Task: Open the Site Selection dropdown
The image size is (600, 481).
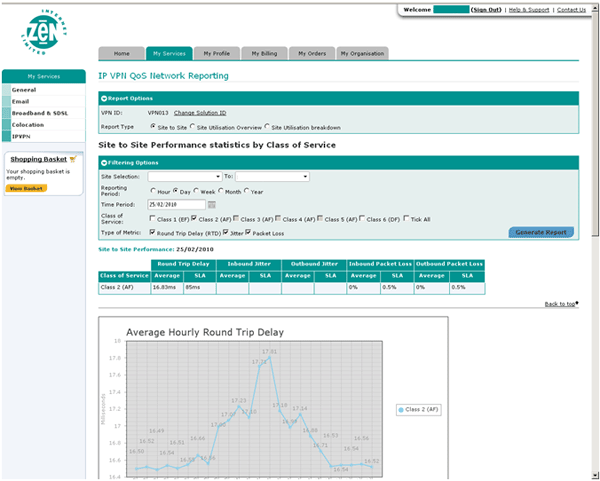Action: 184,176
